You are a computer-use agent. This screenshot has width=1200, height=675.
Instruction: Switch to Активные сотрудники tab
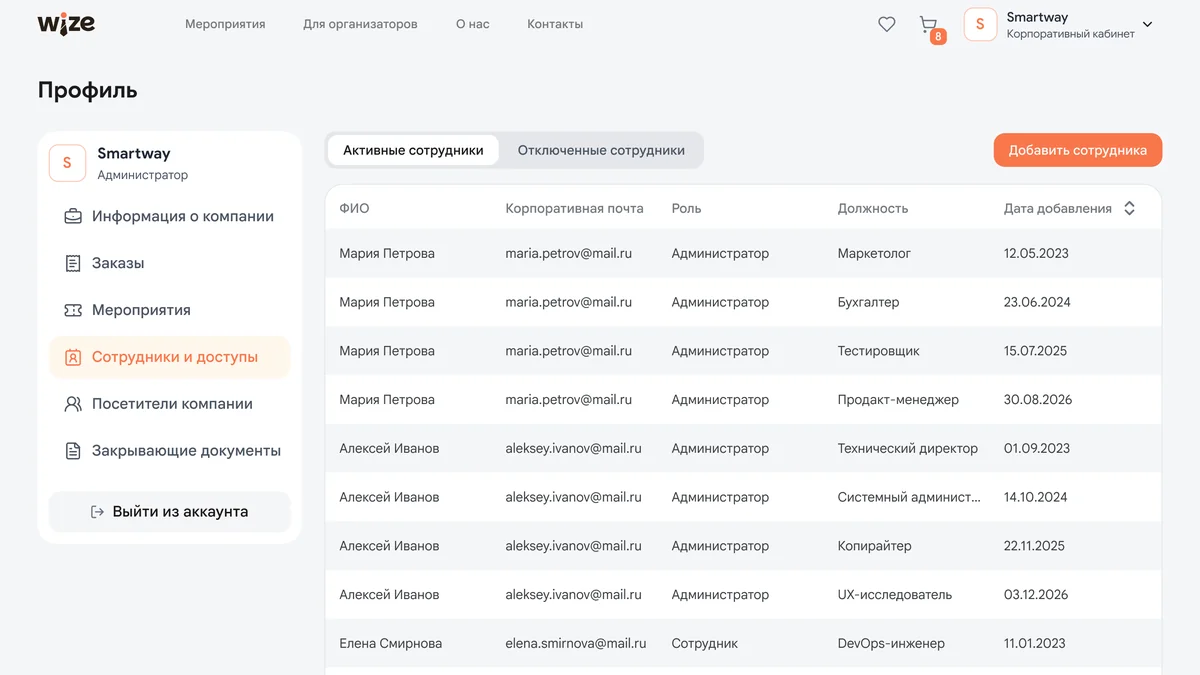click(x=413, y=150)
